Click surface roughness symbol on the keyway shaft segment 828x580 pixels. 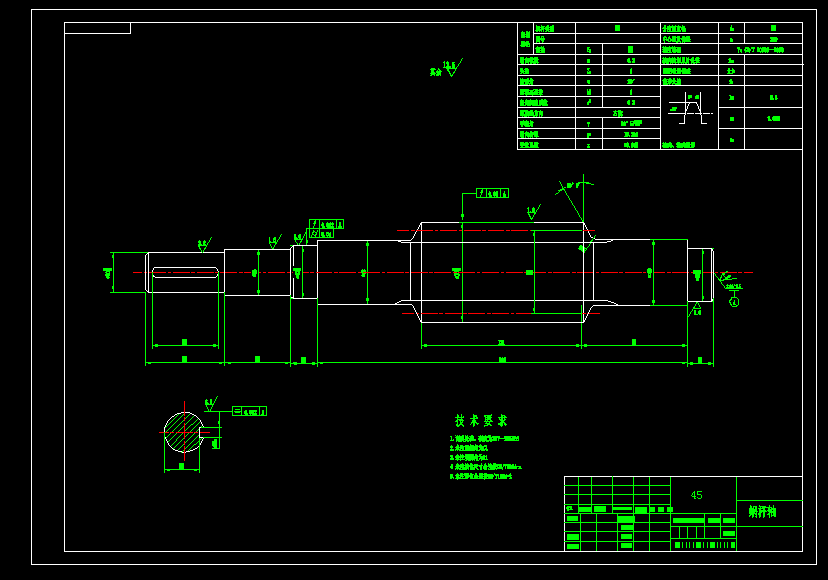coord(204,245)
